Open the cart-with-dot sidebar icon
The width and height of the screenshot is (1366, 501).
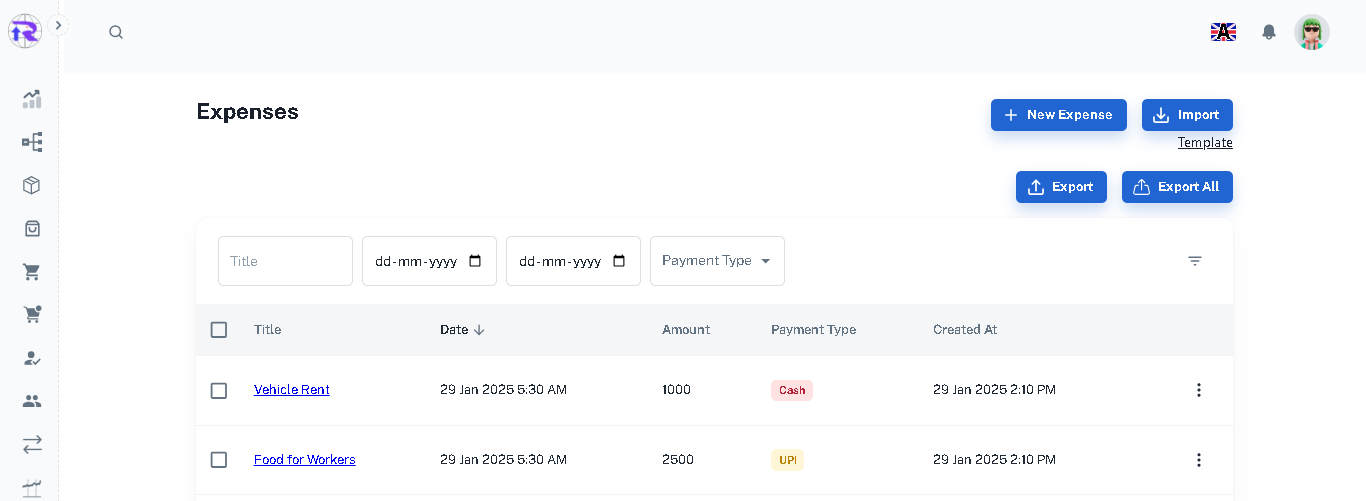pos(32,314)
